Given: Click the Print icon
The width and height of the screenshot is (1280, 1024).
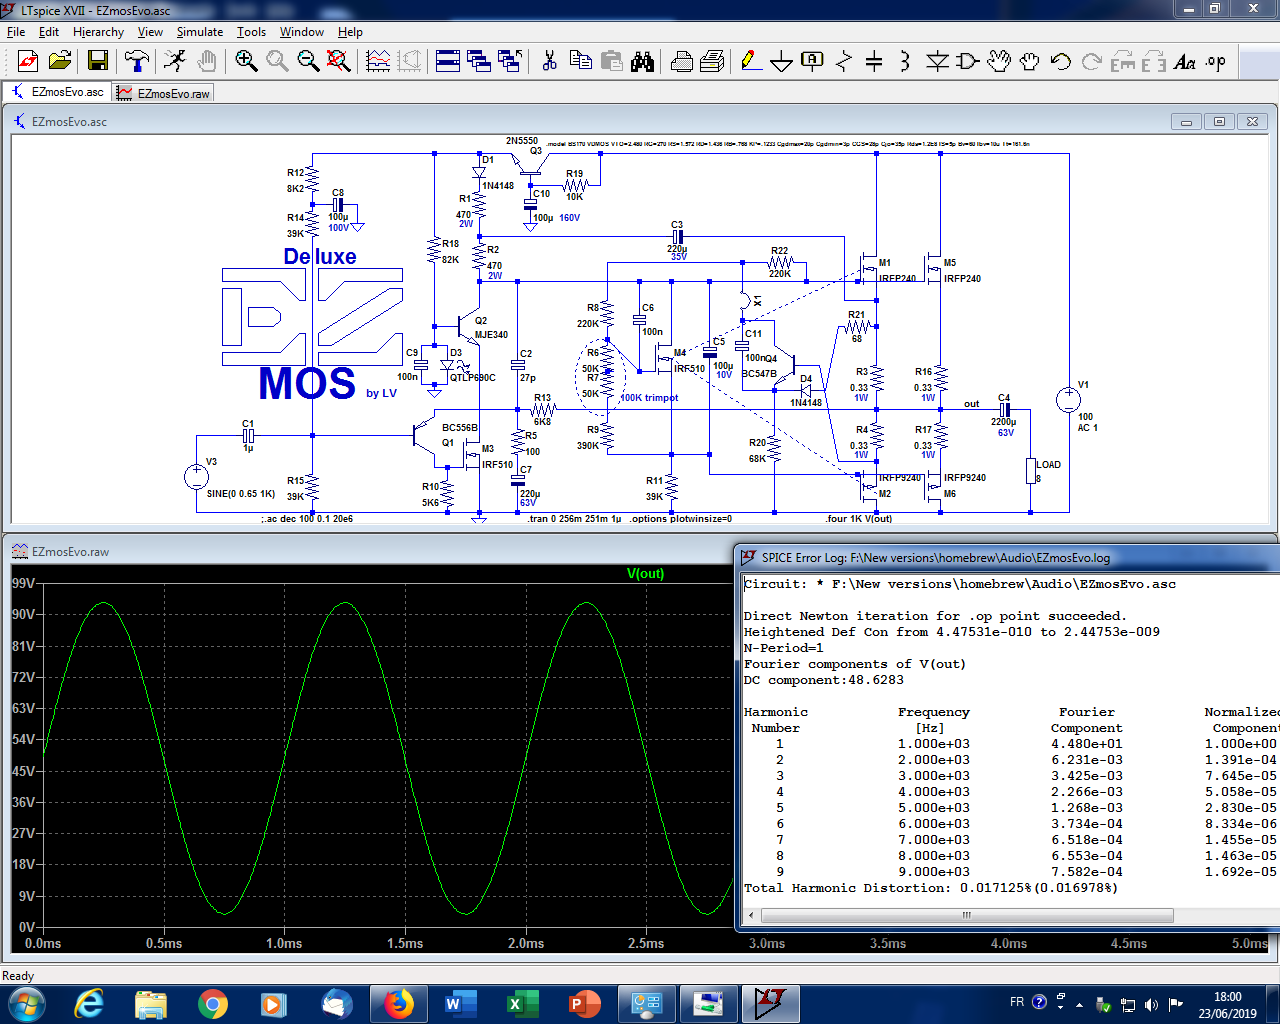Looking at the screenshot, I should (681, 61).
